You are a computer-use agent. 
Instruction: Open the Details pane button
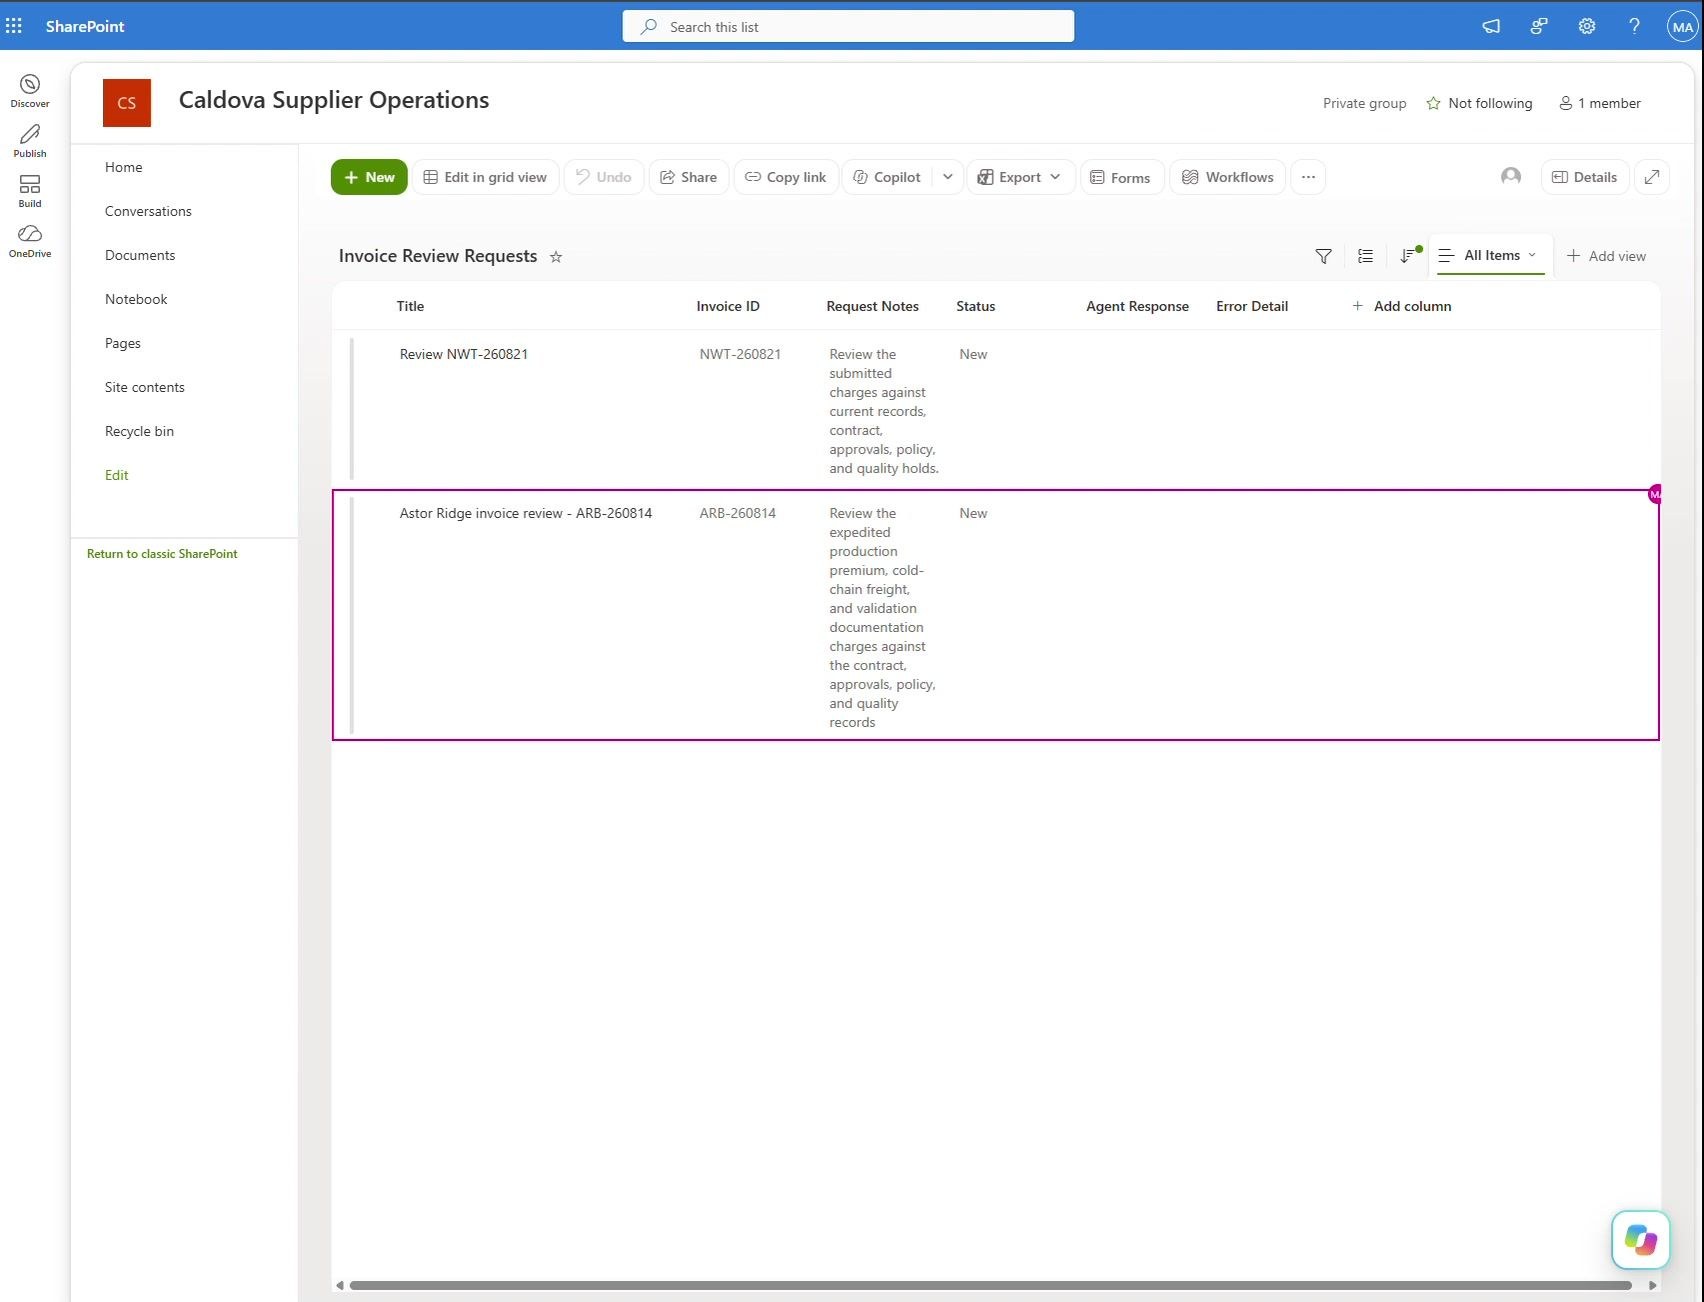[1585, 177]
